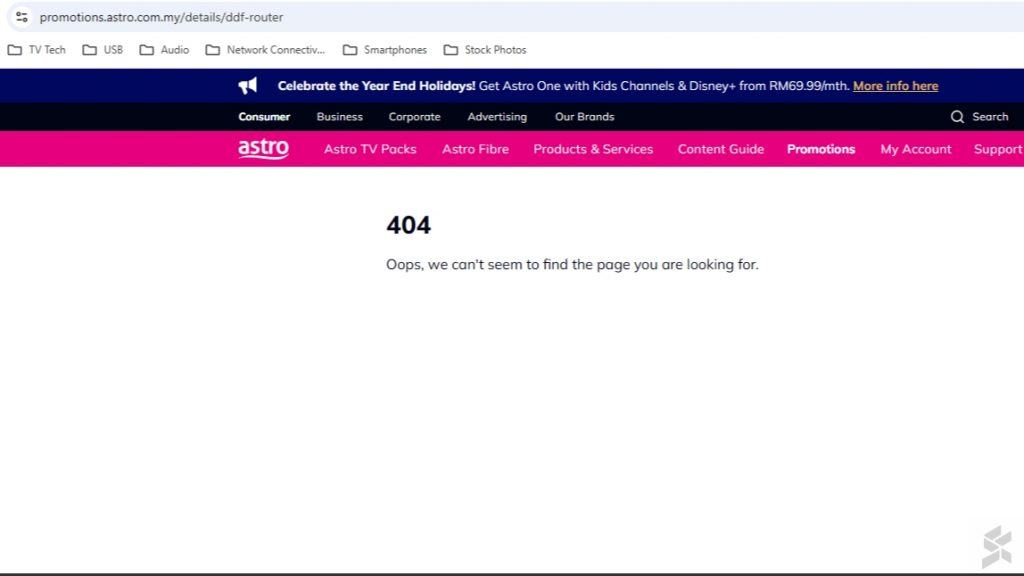Click the 'More info here' link
Viewport: 1024px width, 576px height.
tap(895, 86)
